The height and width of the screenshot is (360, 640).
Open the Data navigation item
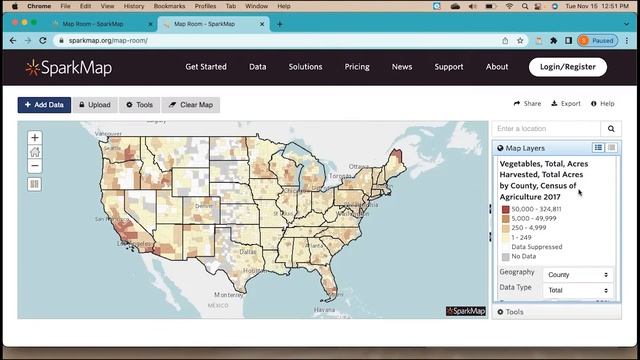(258, 67)
